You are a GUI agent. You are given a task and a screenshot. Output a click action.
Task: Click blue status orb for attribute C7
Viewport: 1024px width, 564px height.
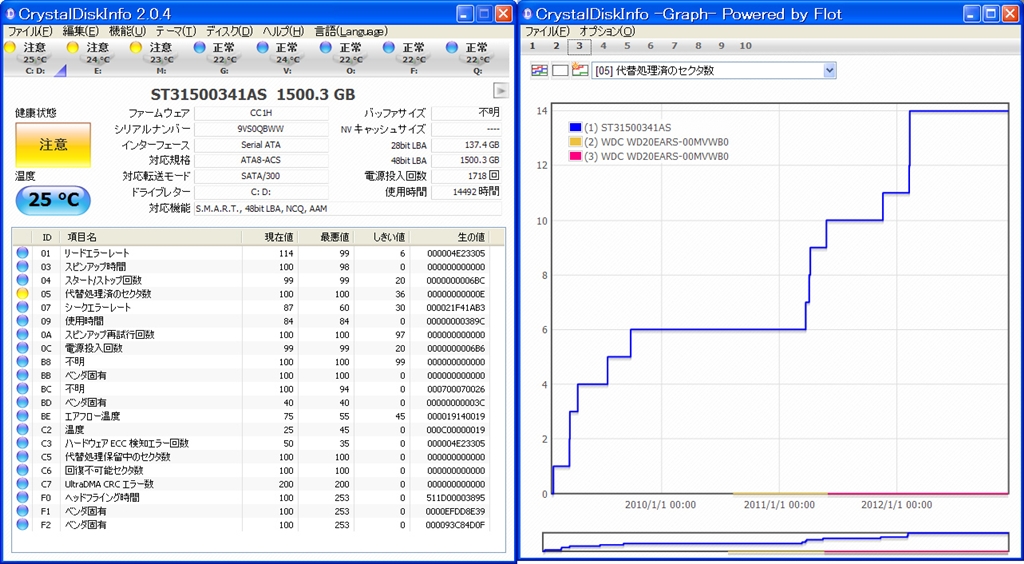23,484
